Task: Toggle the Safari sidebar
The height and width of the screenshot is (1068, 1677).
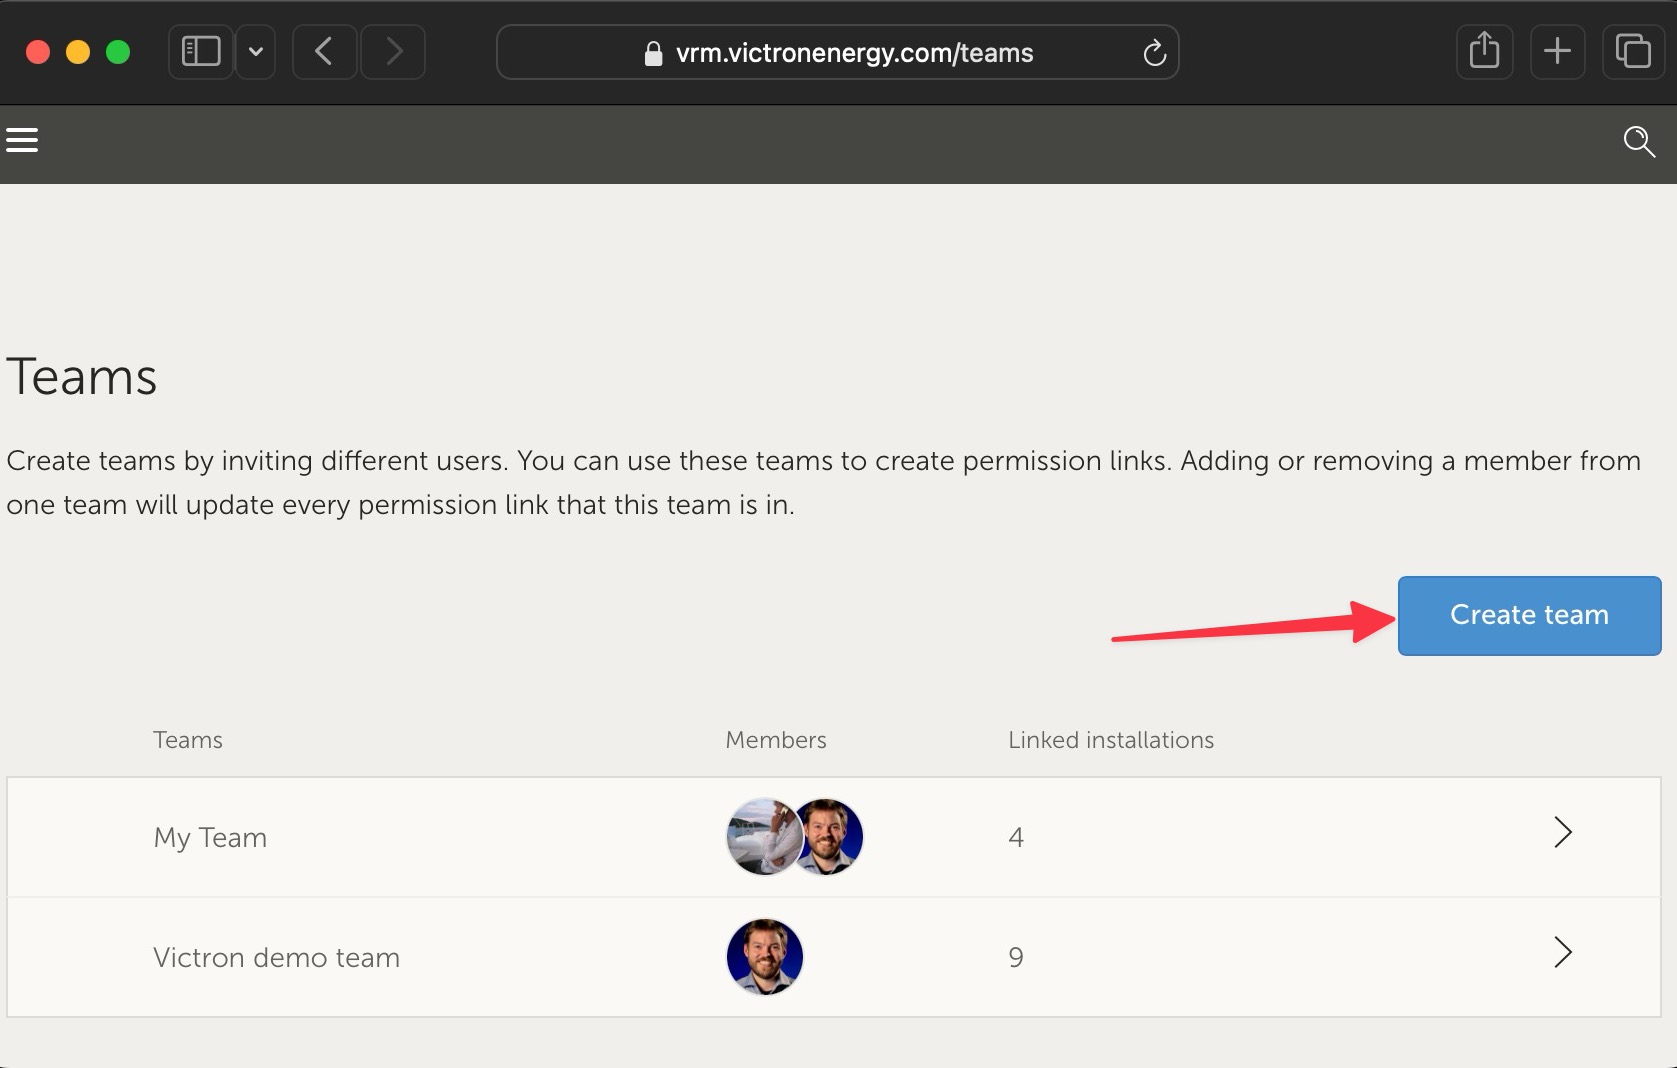Action: coord(201,52)
